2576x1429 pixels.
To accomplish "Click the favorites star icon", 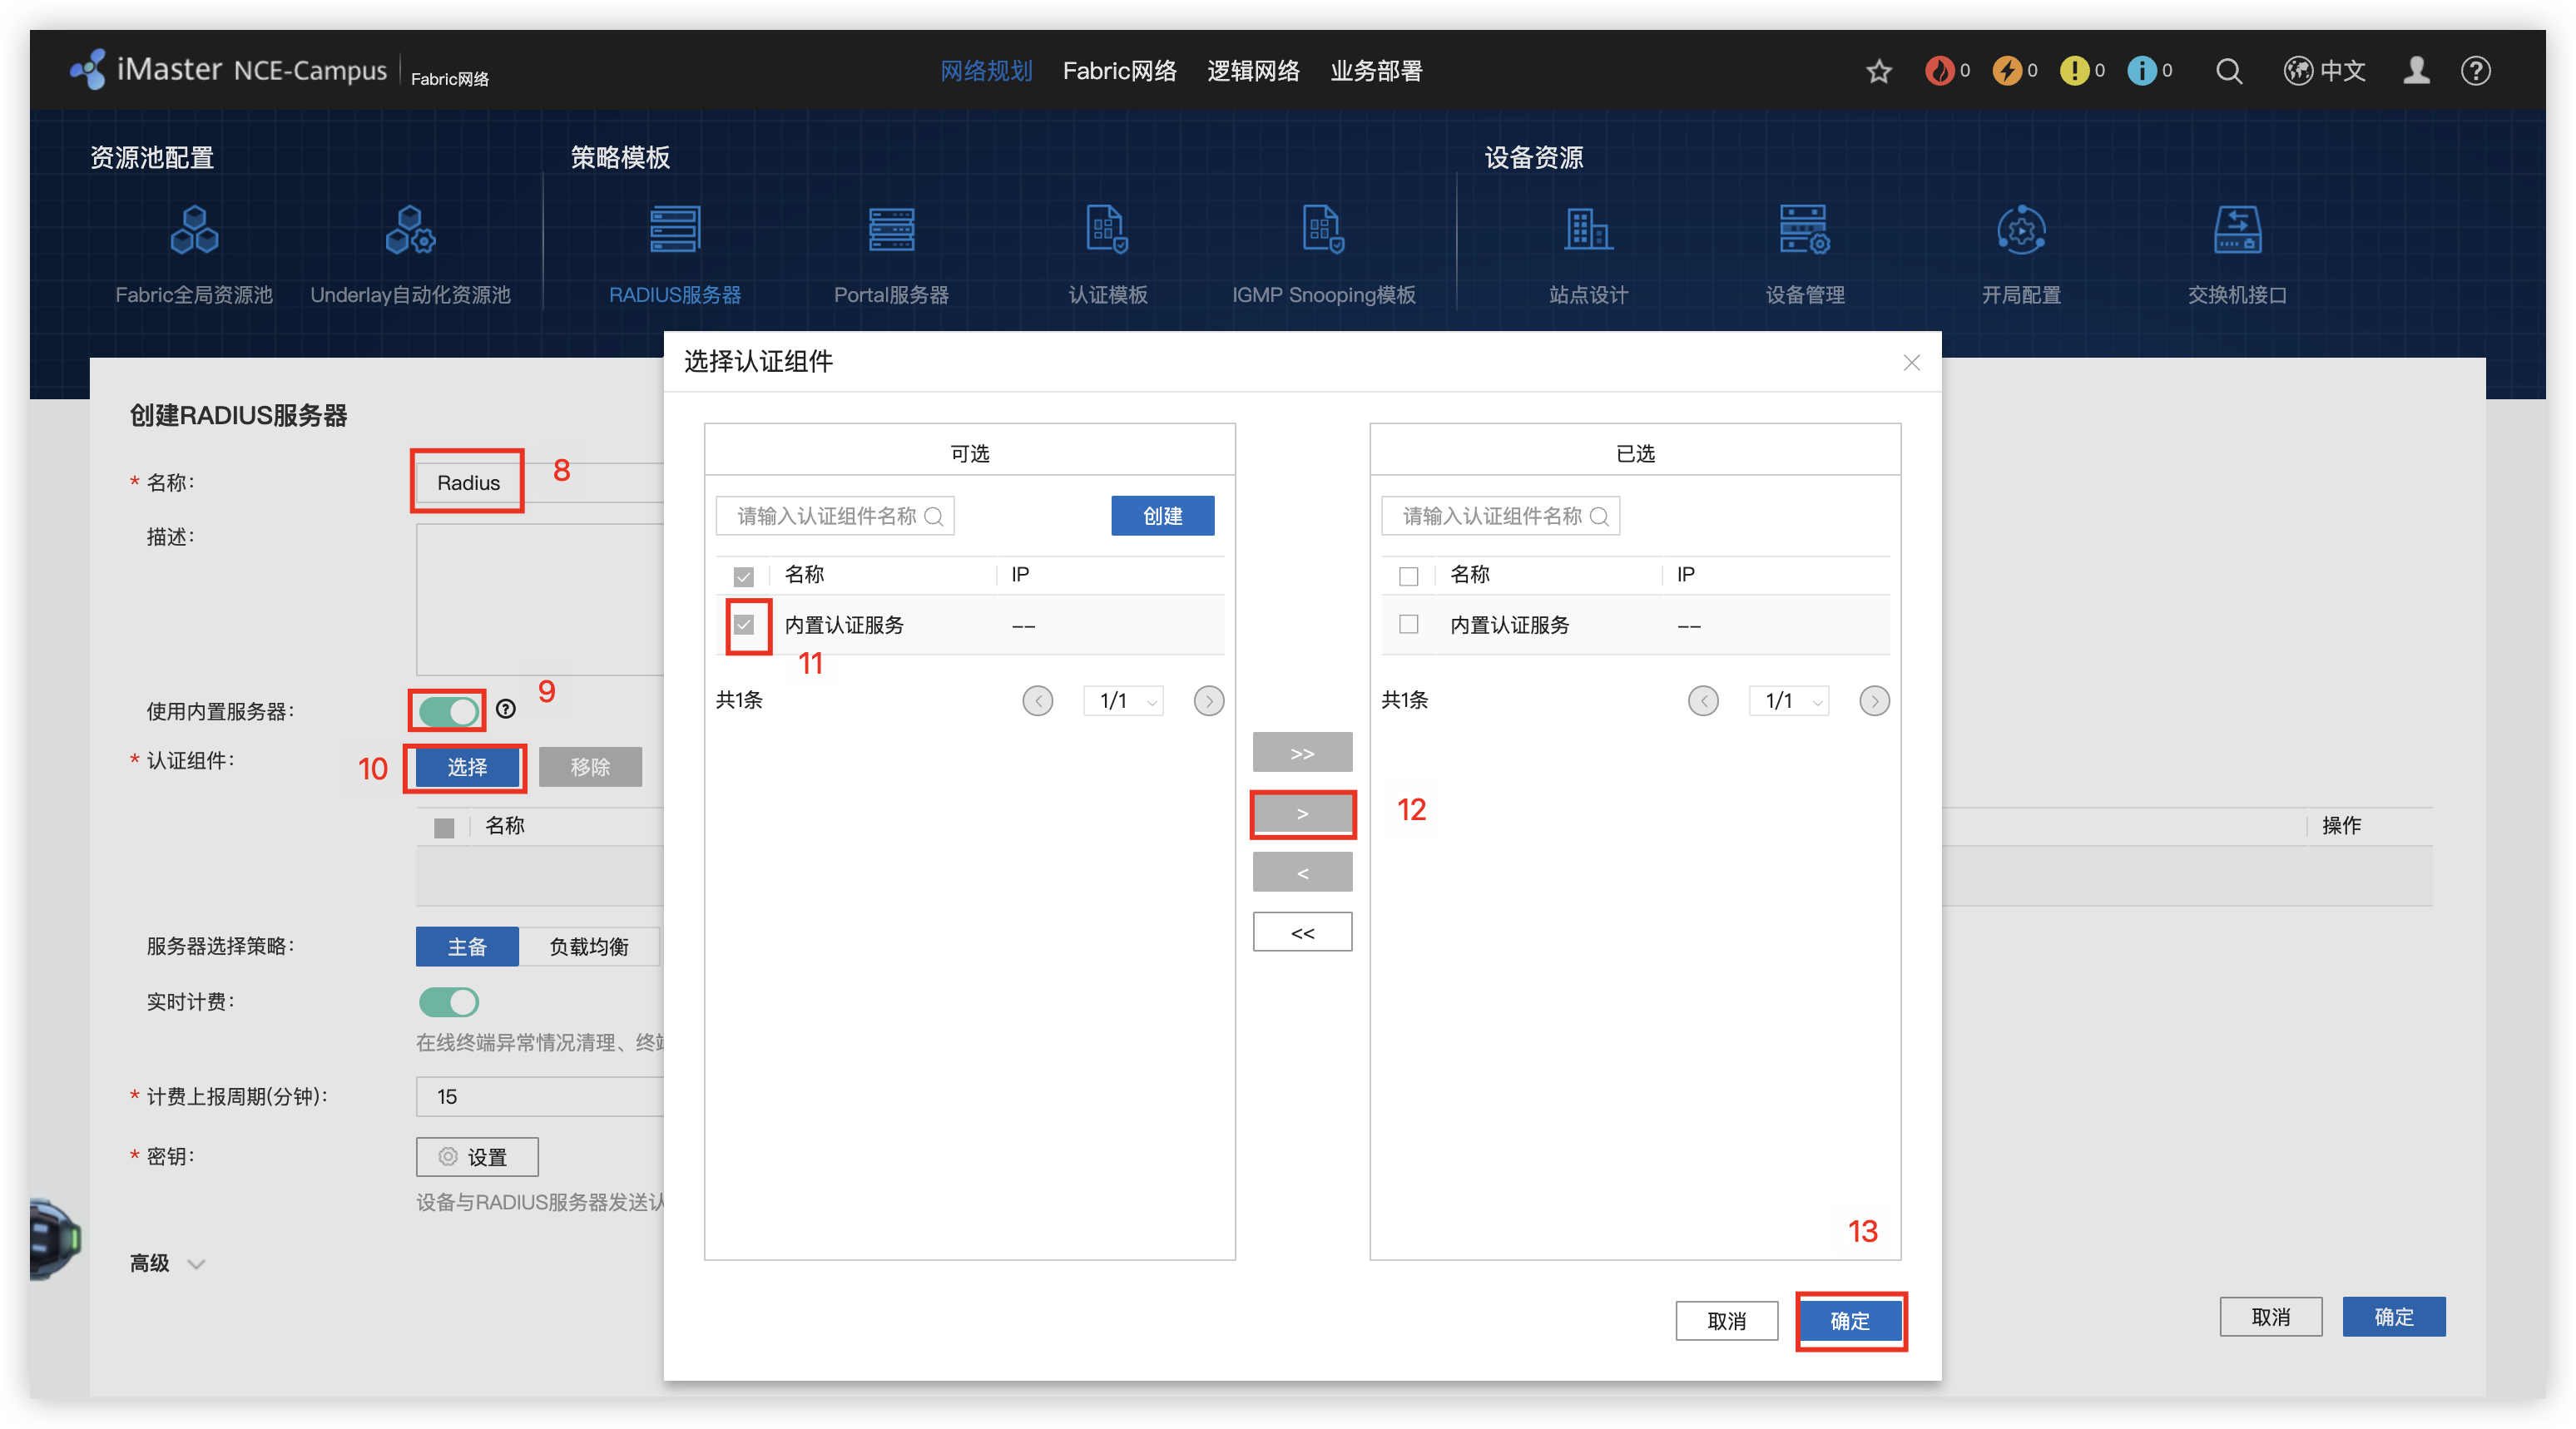I will [x=1878, y=71].
